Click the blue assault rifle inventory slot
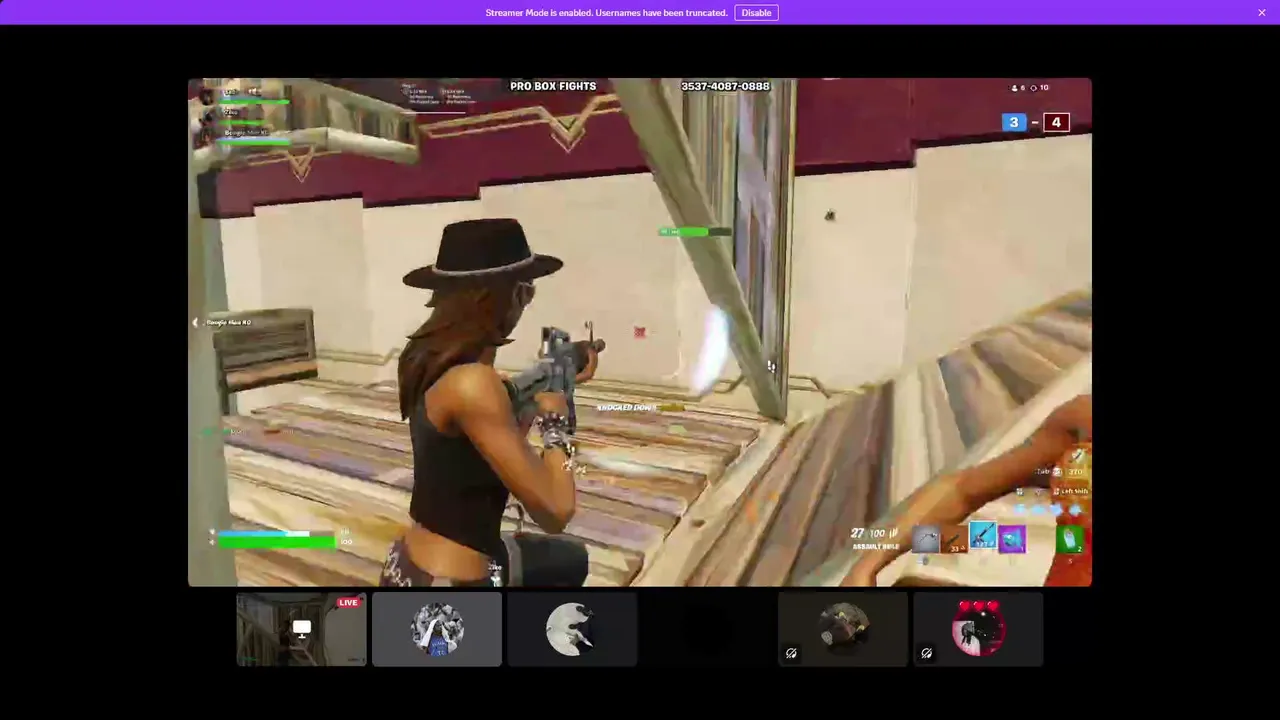This screenshot has width=1280, height=720. coord(983,537)
